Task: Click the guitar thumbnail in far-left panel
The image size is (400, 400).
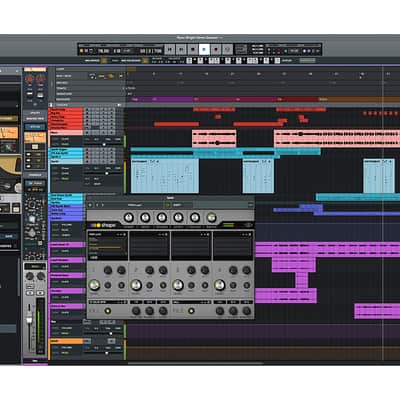Action: (9, 165)
